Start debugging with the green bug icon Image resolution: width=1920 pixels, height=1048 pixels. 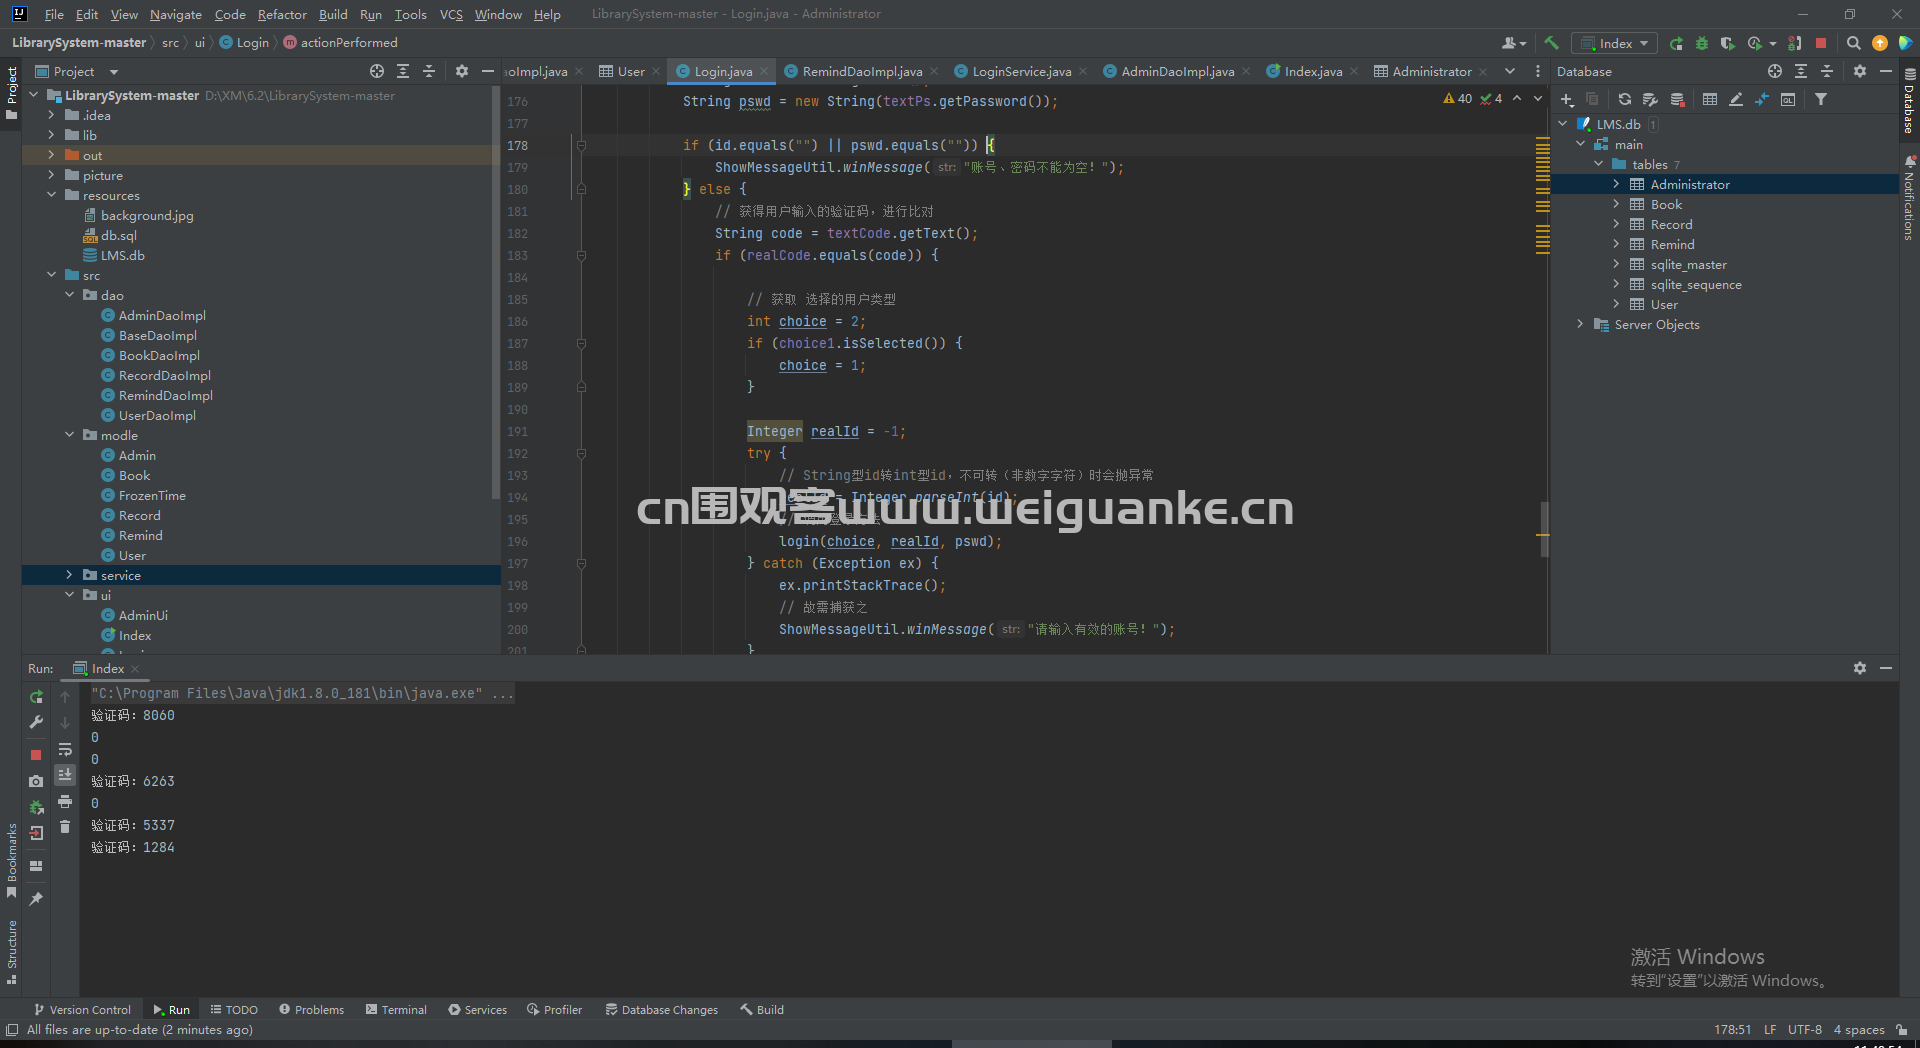click(x=1702, y=43)
